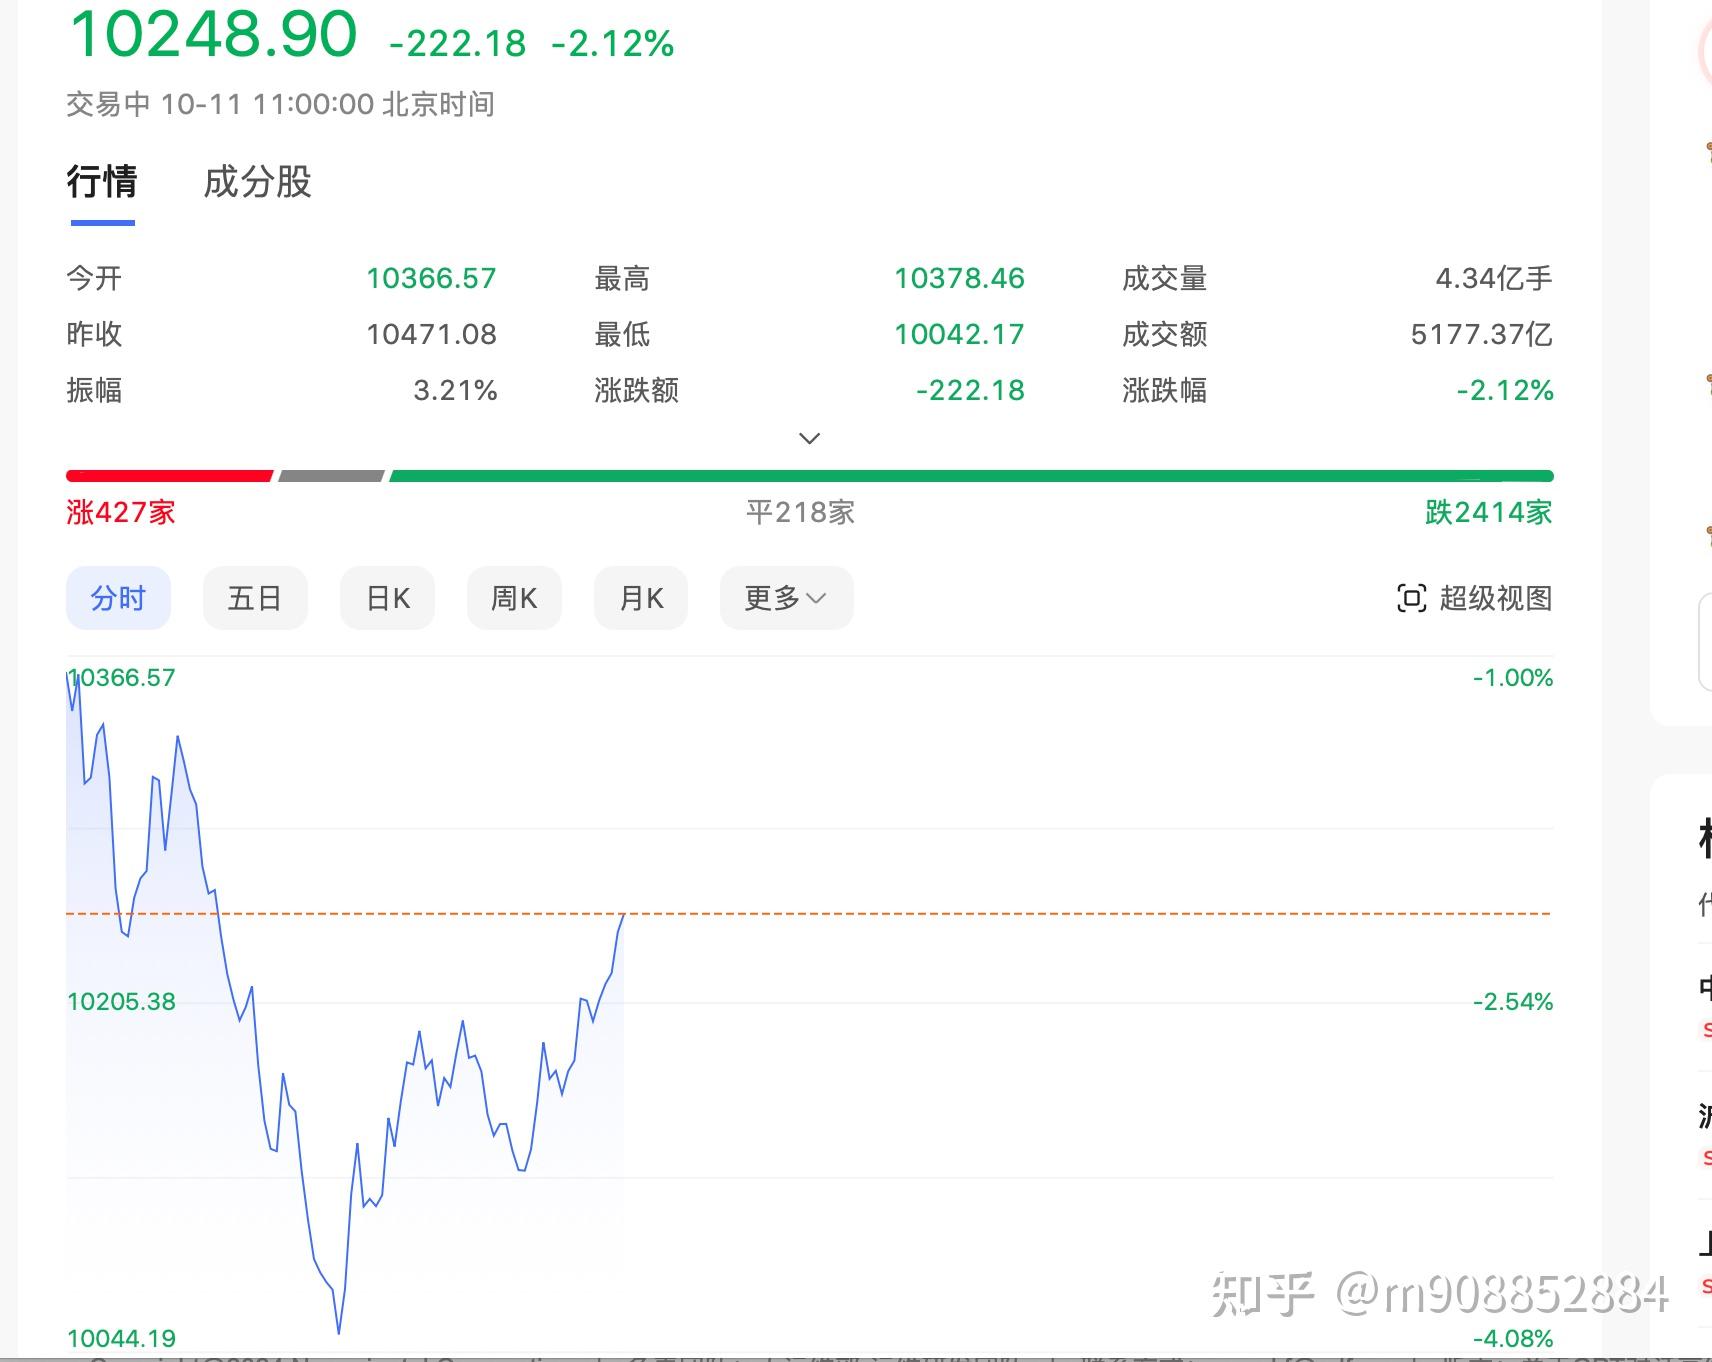1712x1362 pixels.
Task: Click the scan-frame icon beside 超级视图
Action: point(1410,597)
